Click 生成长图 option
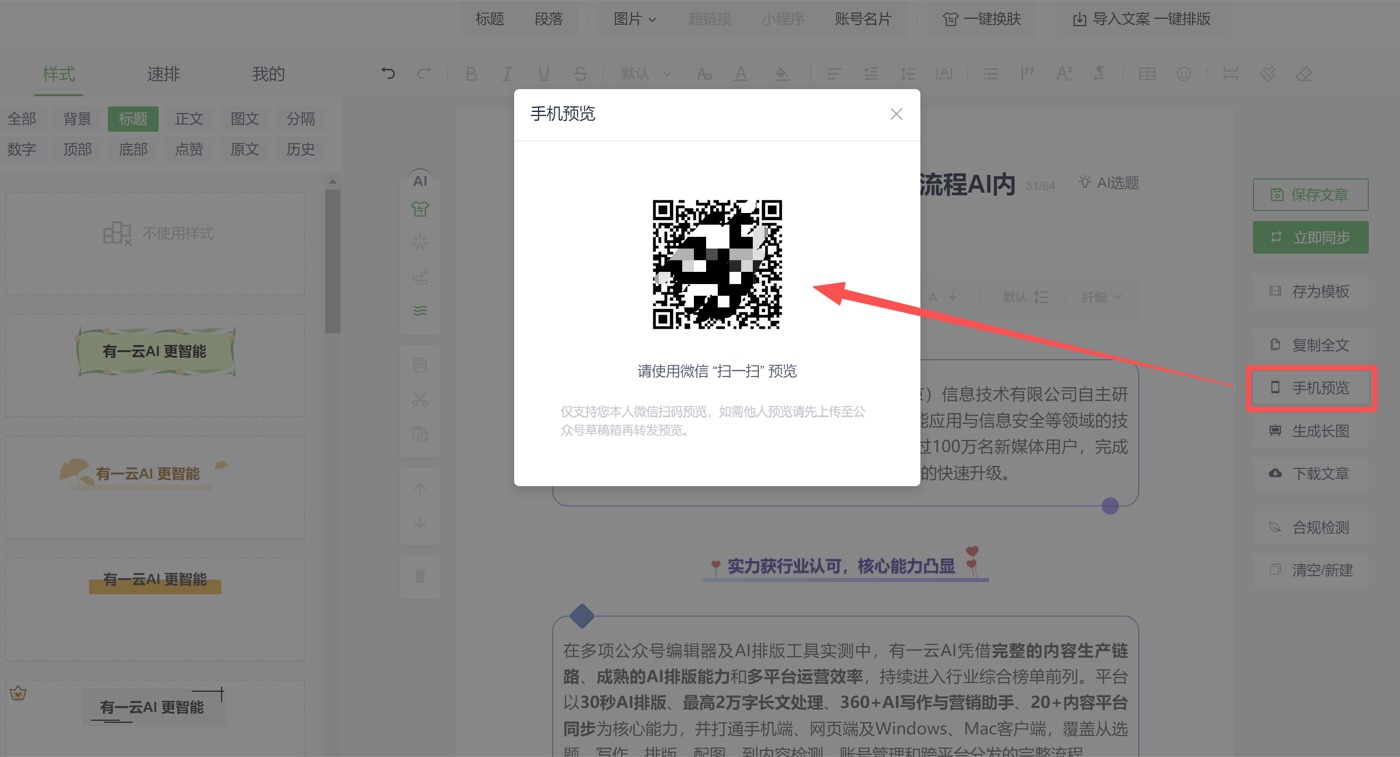This screenshot has height=757, width=1400. click(1310, 431)
